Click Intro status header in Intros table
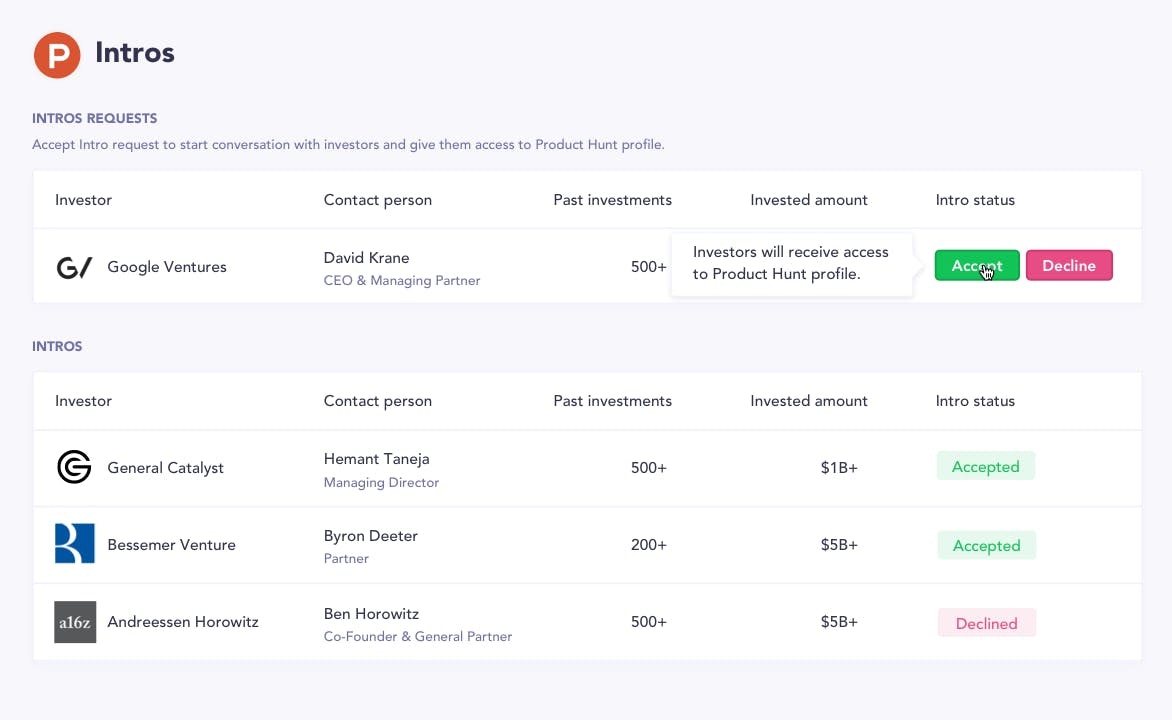 pyautogui.click(x=975, y=401)
